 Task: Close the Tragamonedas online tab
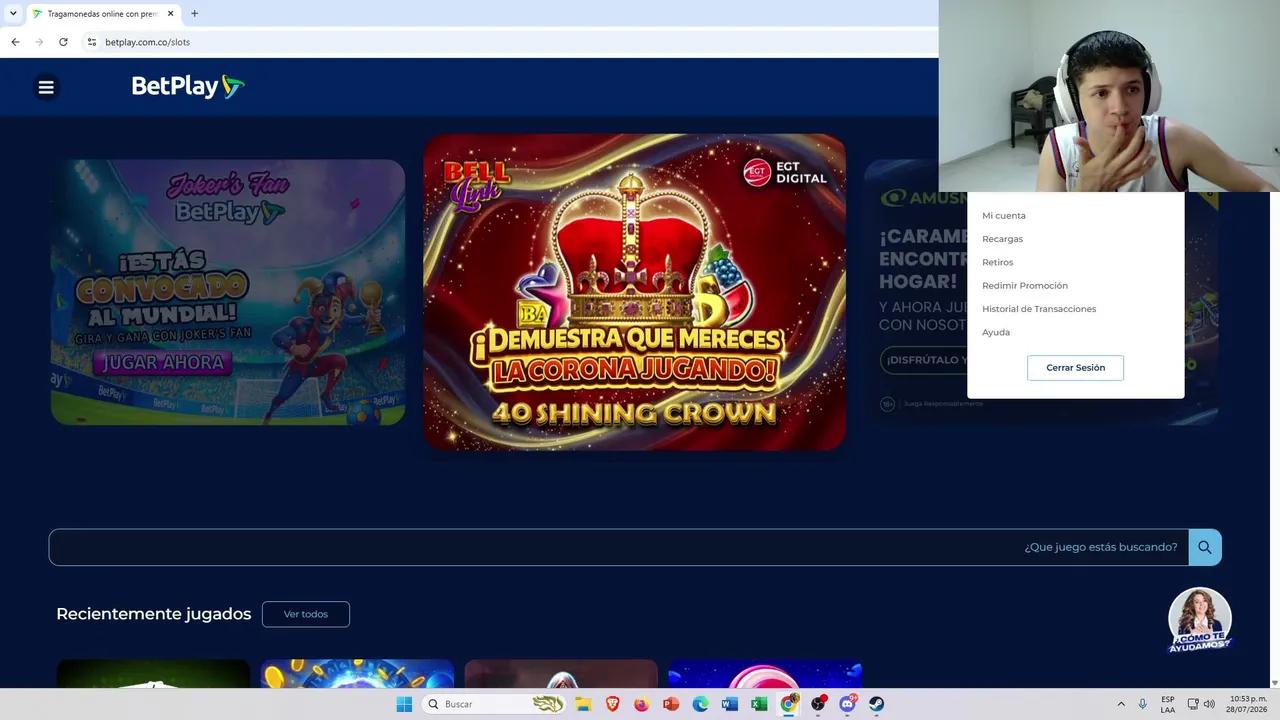(x=171, y=14)
